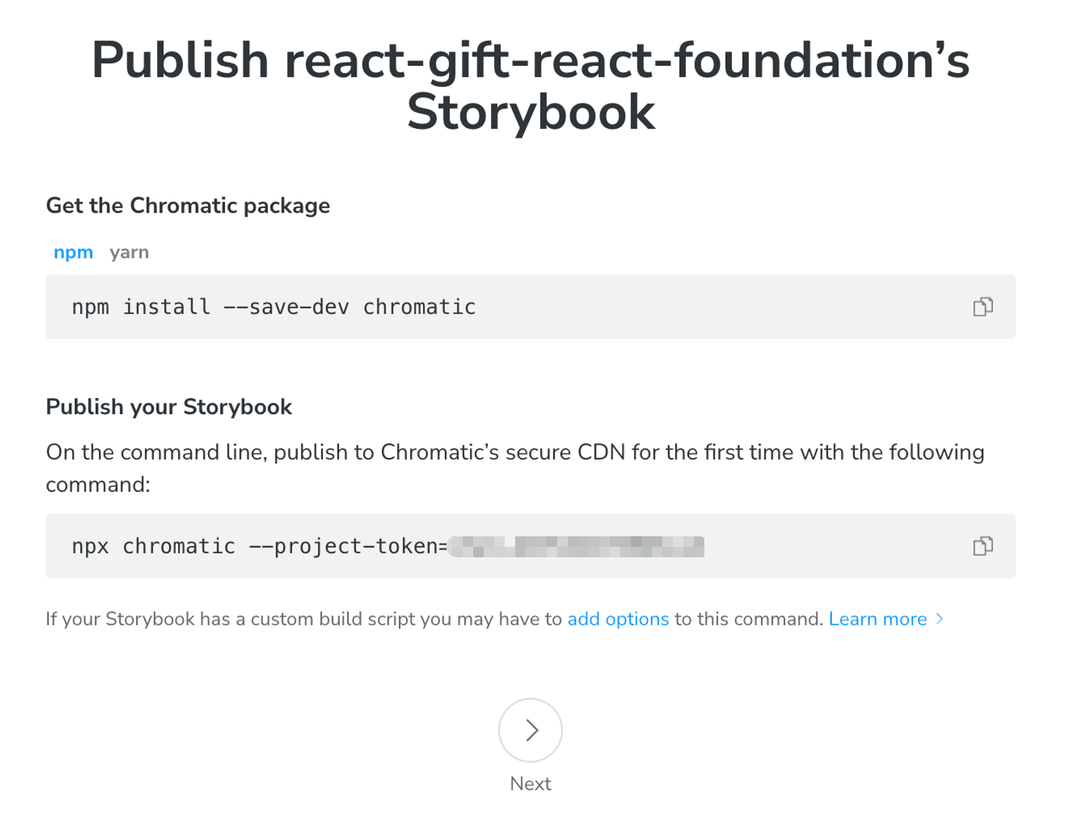Click chevron arrow beside Learn more
Image resolution: width=1080 pixels, height=822 pixels.
939,619
